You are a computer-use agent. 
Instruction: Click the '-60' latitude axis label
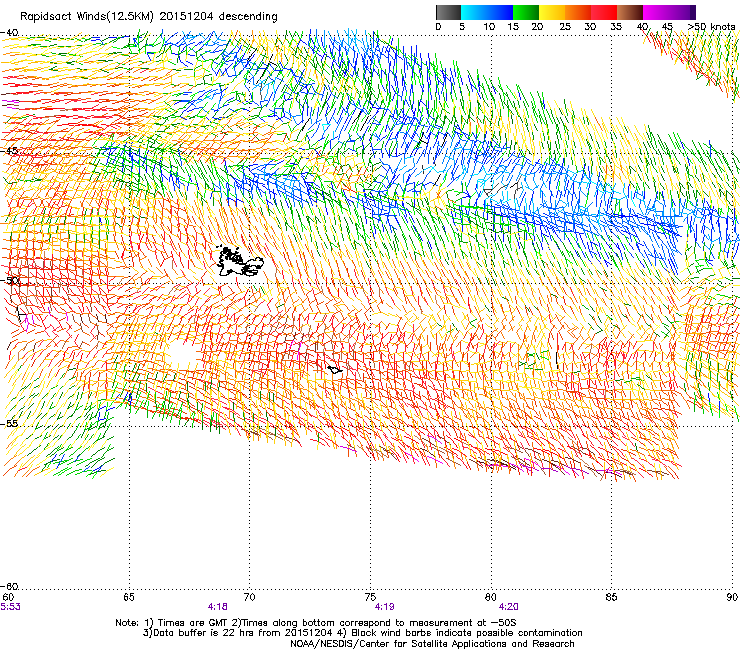point(9,586)
